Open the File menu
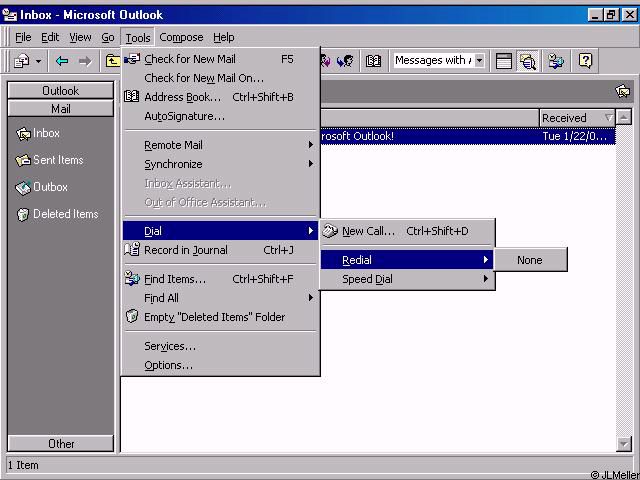This screenshot has height=480, width=640. (x=23, y=38)
